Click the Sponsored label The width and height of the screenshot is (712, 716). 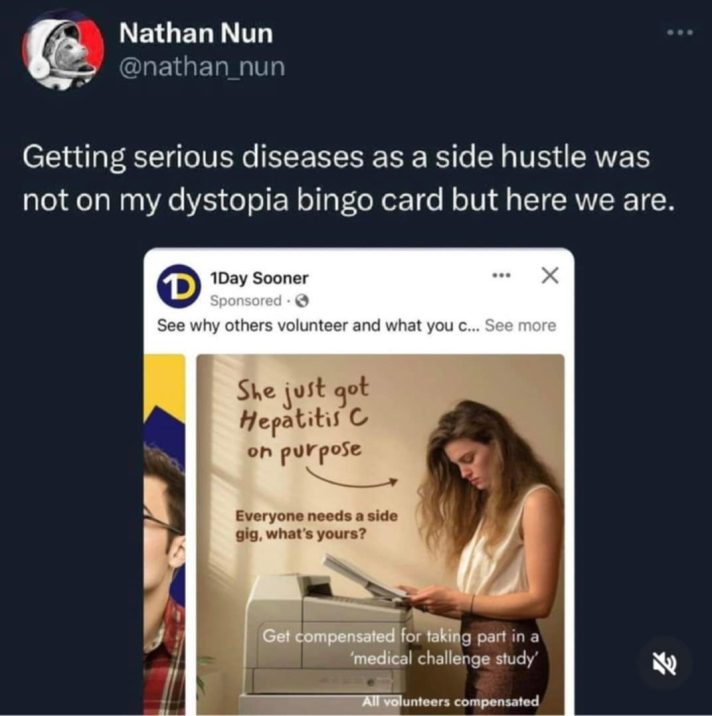tap(246, 300)
